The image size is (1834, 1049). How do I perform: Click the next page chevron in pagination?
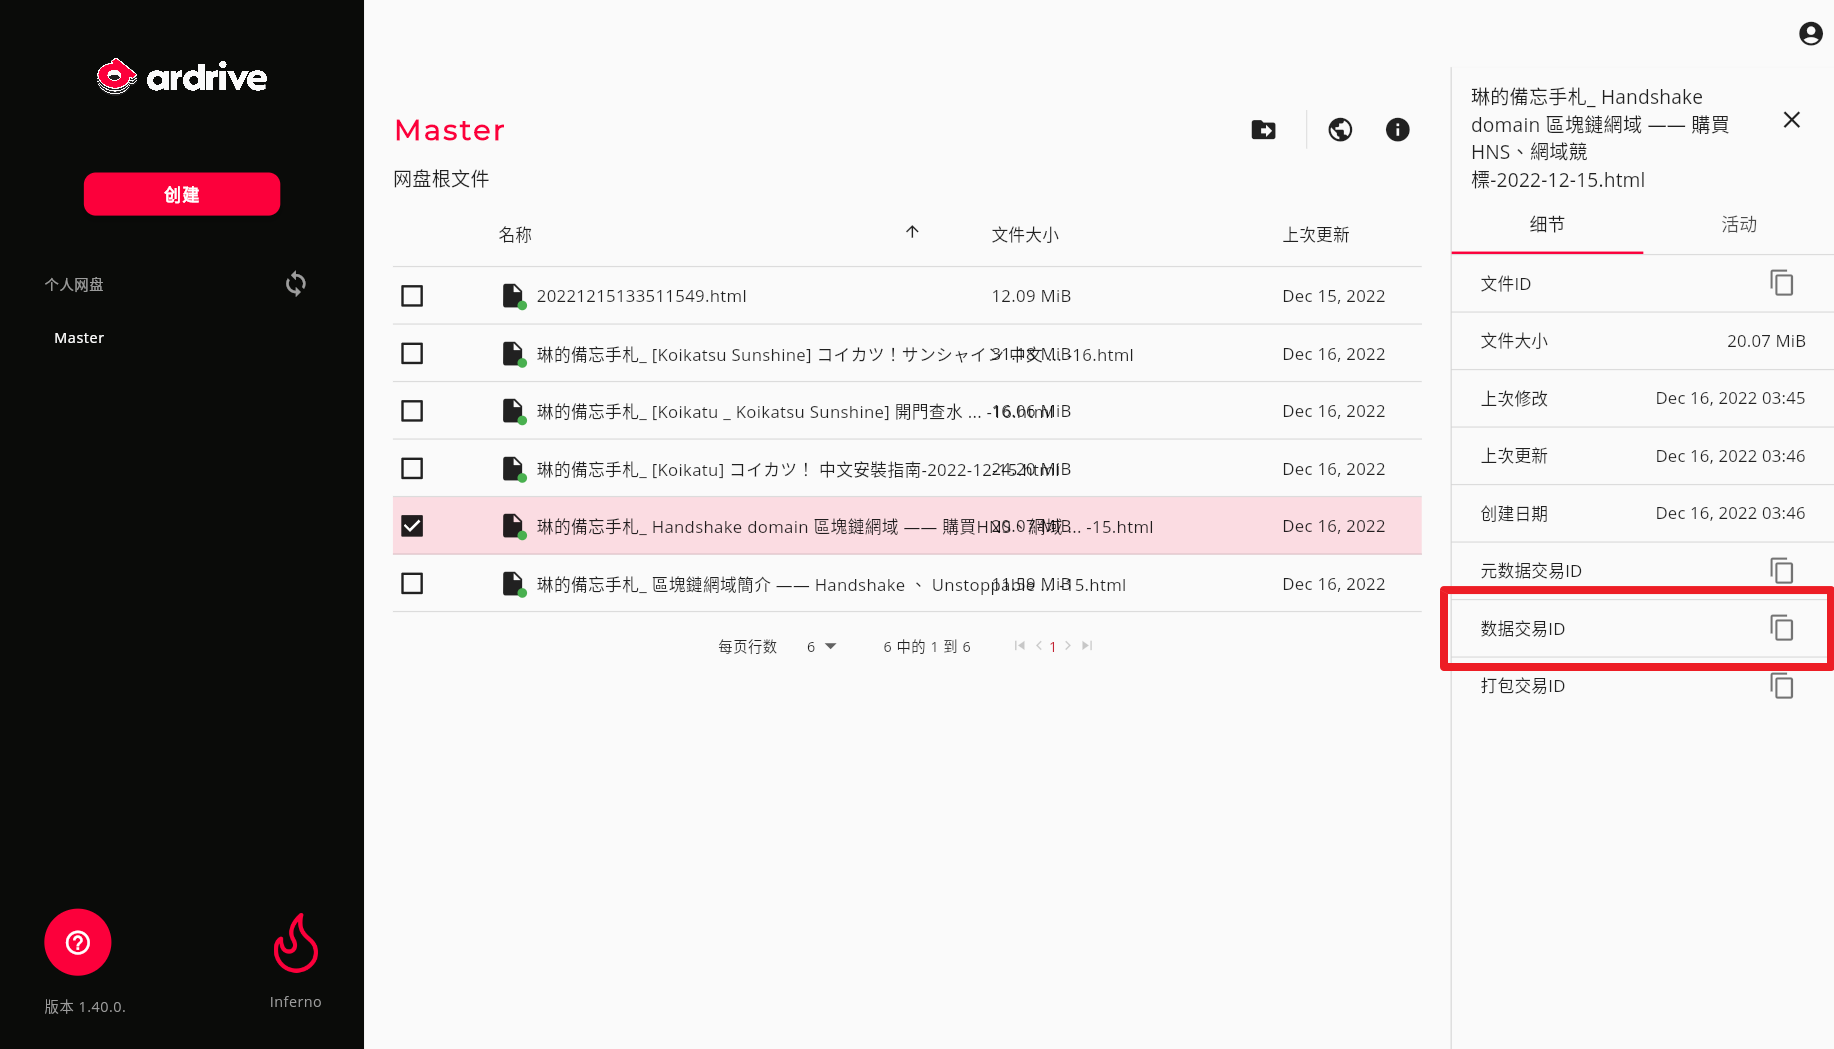point(1068,646)
